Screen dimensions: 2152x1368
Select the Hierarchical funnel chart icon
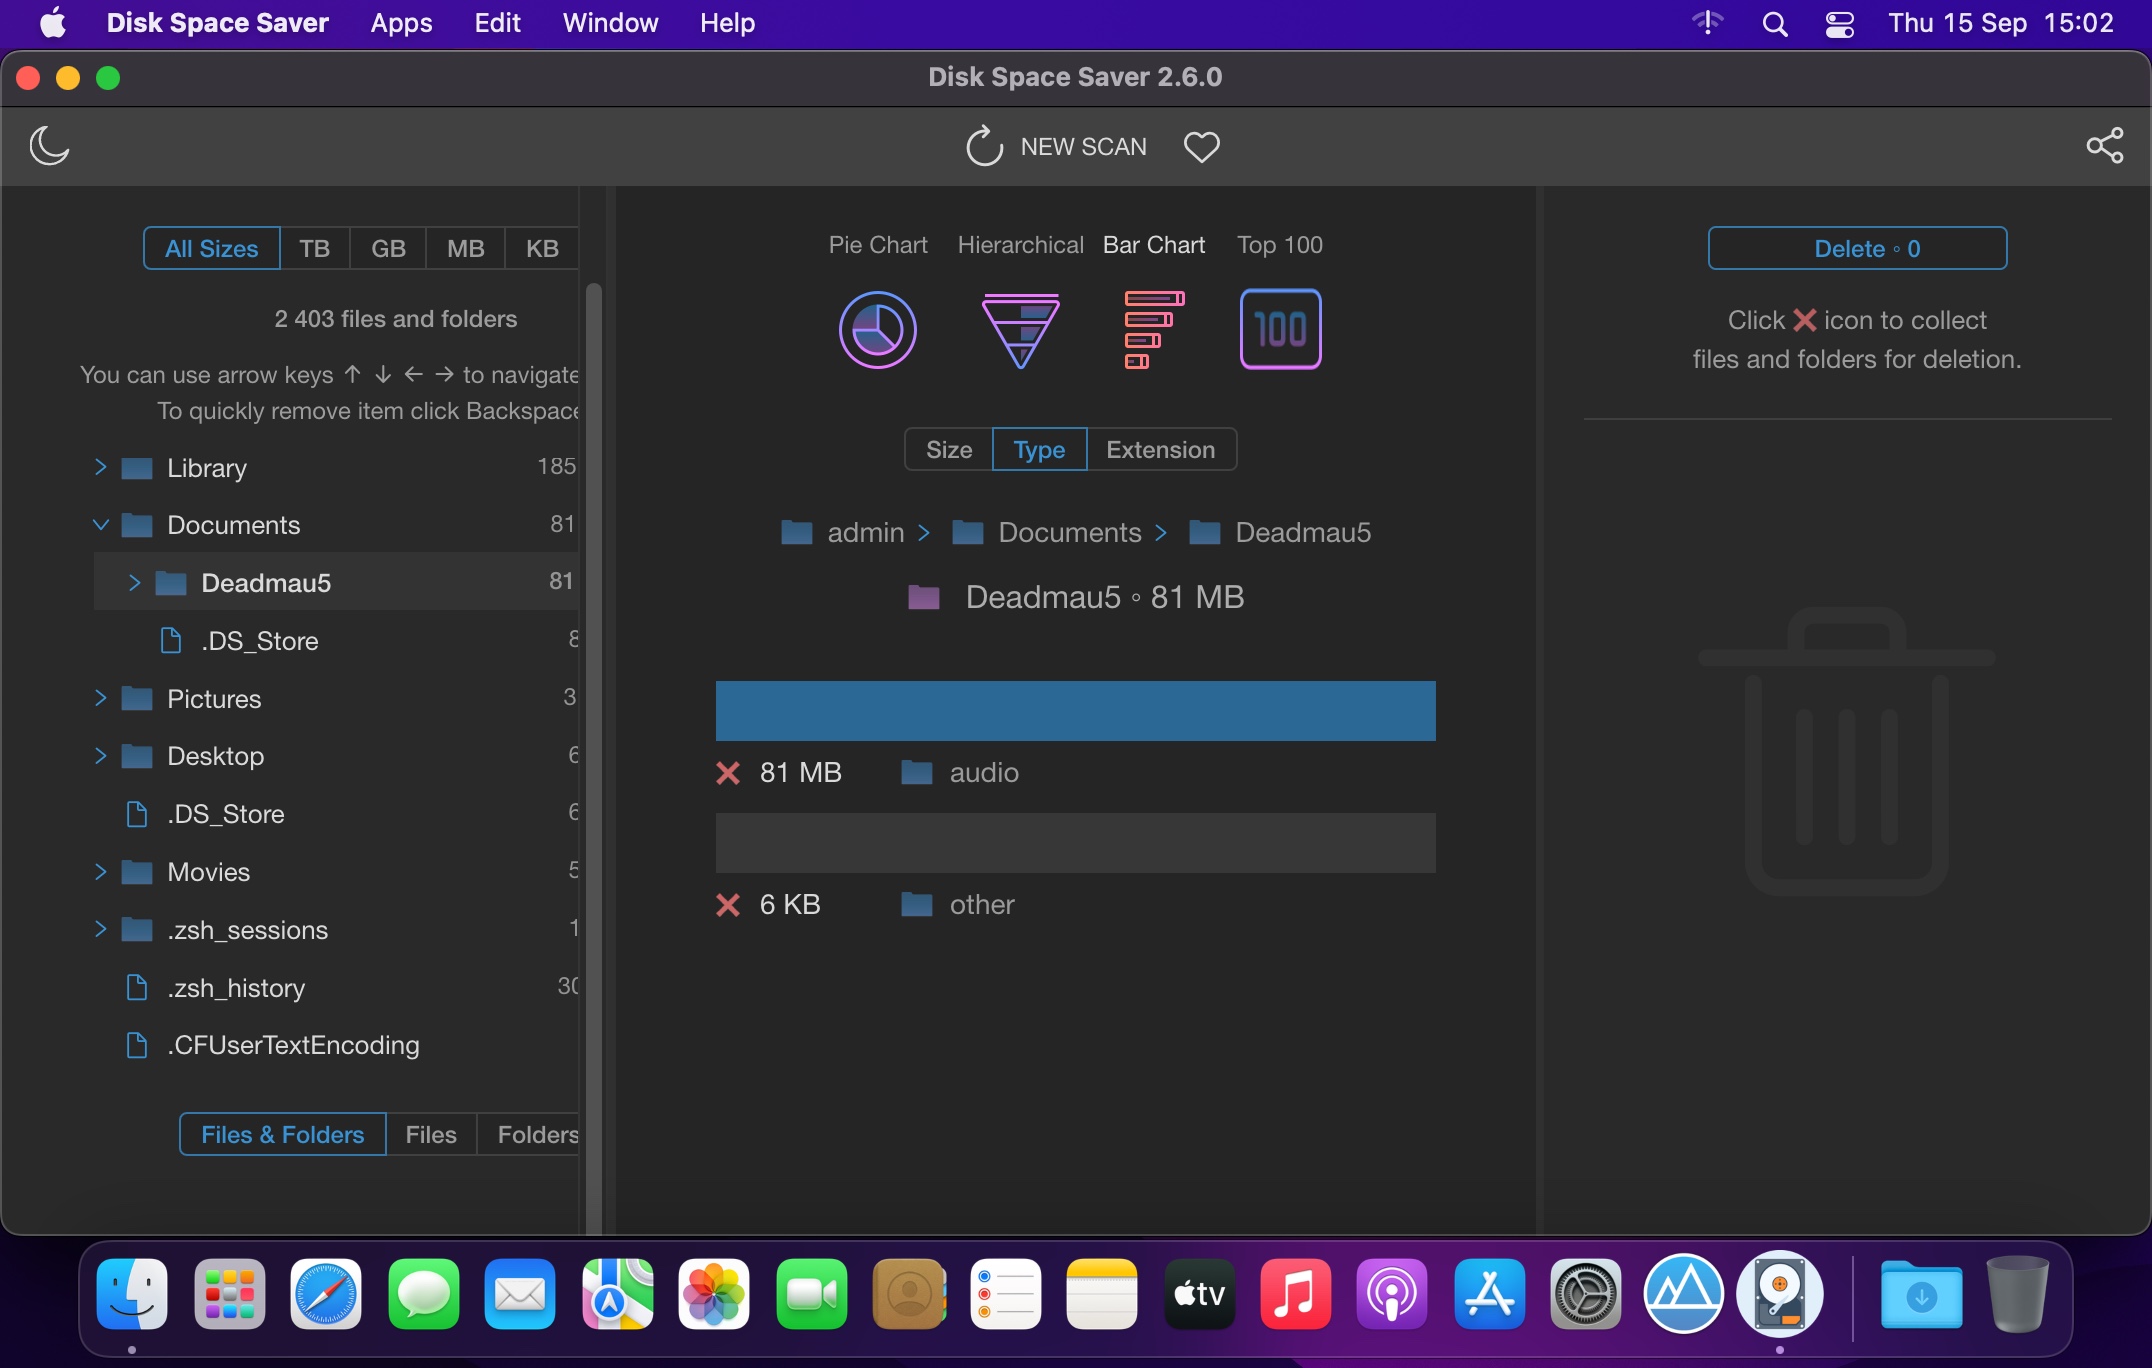pos(1020,330)
